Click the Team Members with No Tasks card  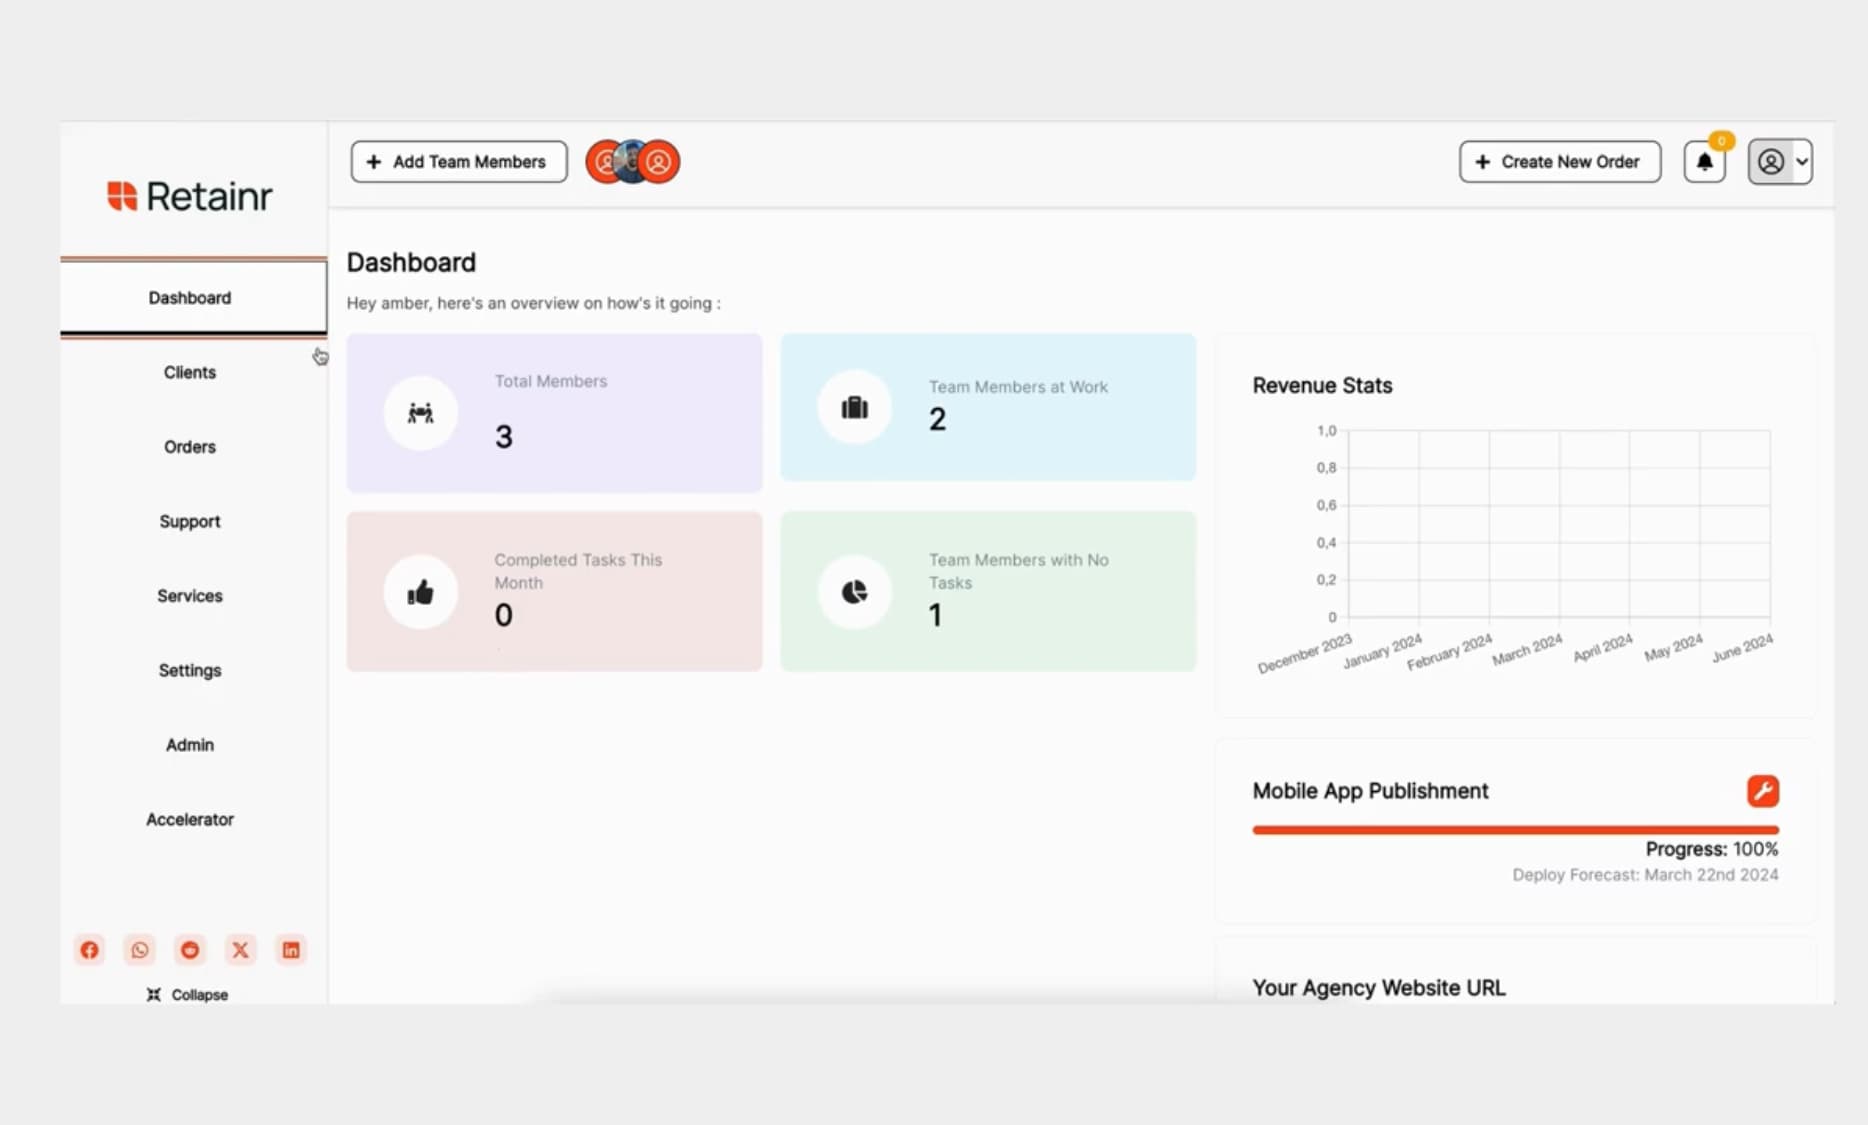988,592
